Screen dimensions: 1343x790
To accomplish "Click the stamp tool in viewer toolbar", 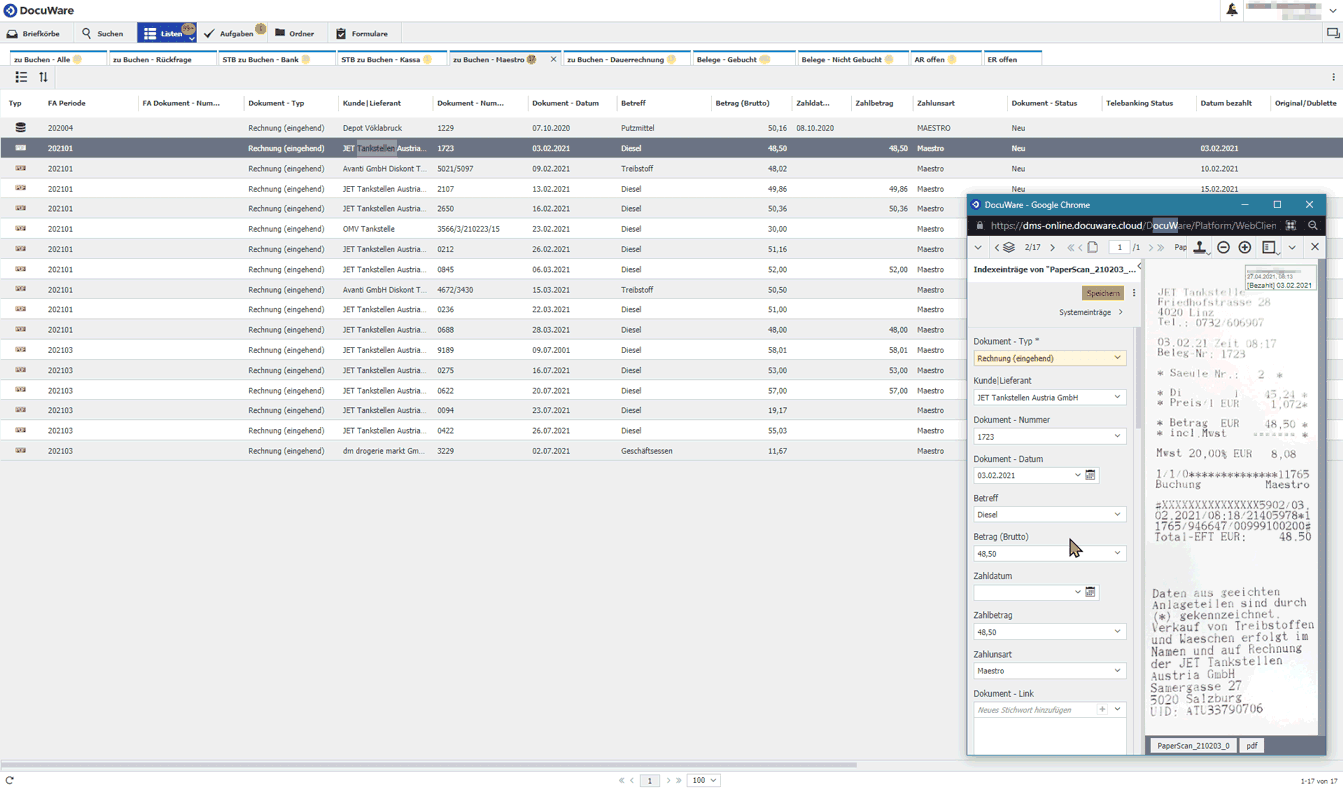I will click(1200, 247).
